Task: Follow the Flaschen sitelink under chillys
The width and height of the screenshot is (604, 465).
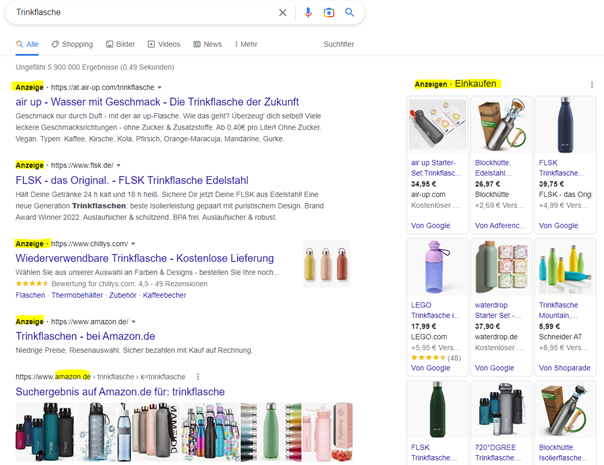Action: pyautogui.click(x=30, y=295)
